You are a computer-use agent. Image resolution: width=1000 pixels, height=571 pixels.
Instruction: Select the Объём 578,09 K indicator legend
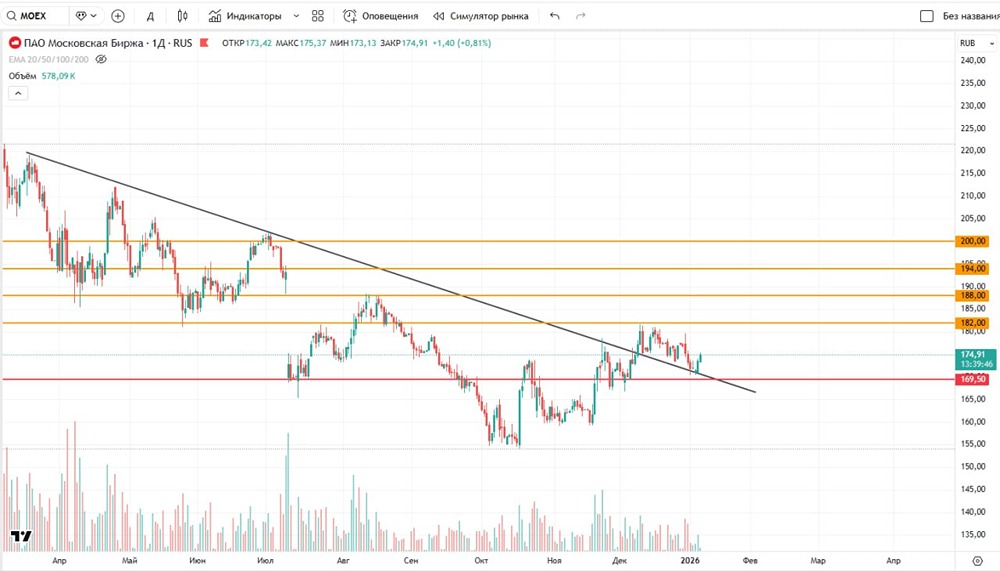41,76
